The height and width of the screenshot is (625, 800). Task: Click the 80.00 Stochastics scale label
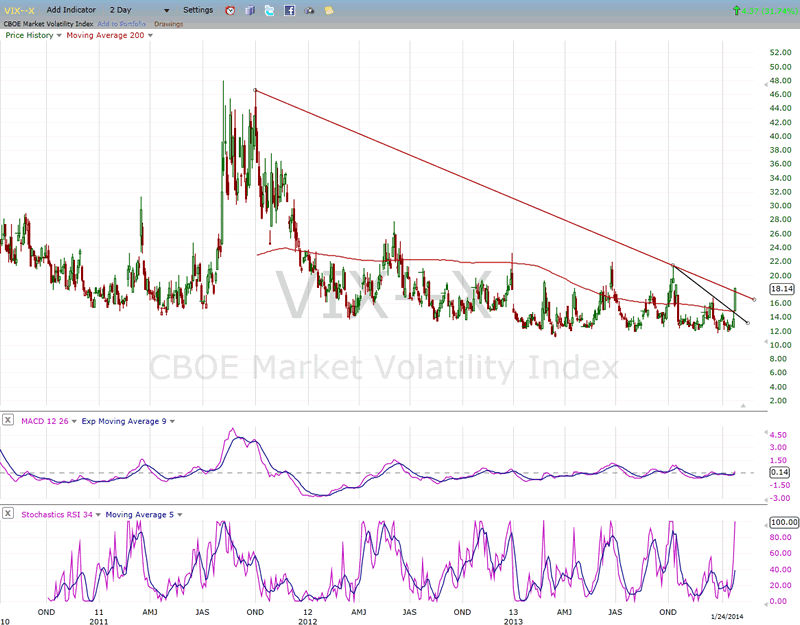click(x=780, y=537)
